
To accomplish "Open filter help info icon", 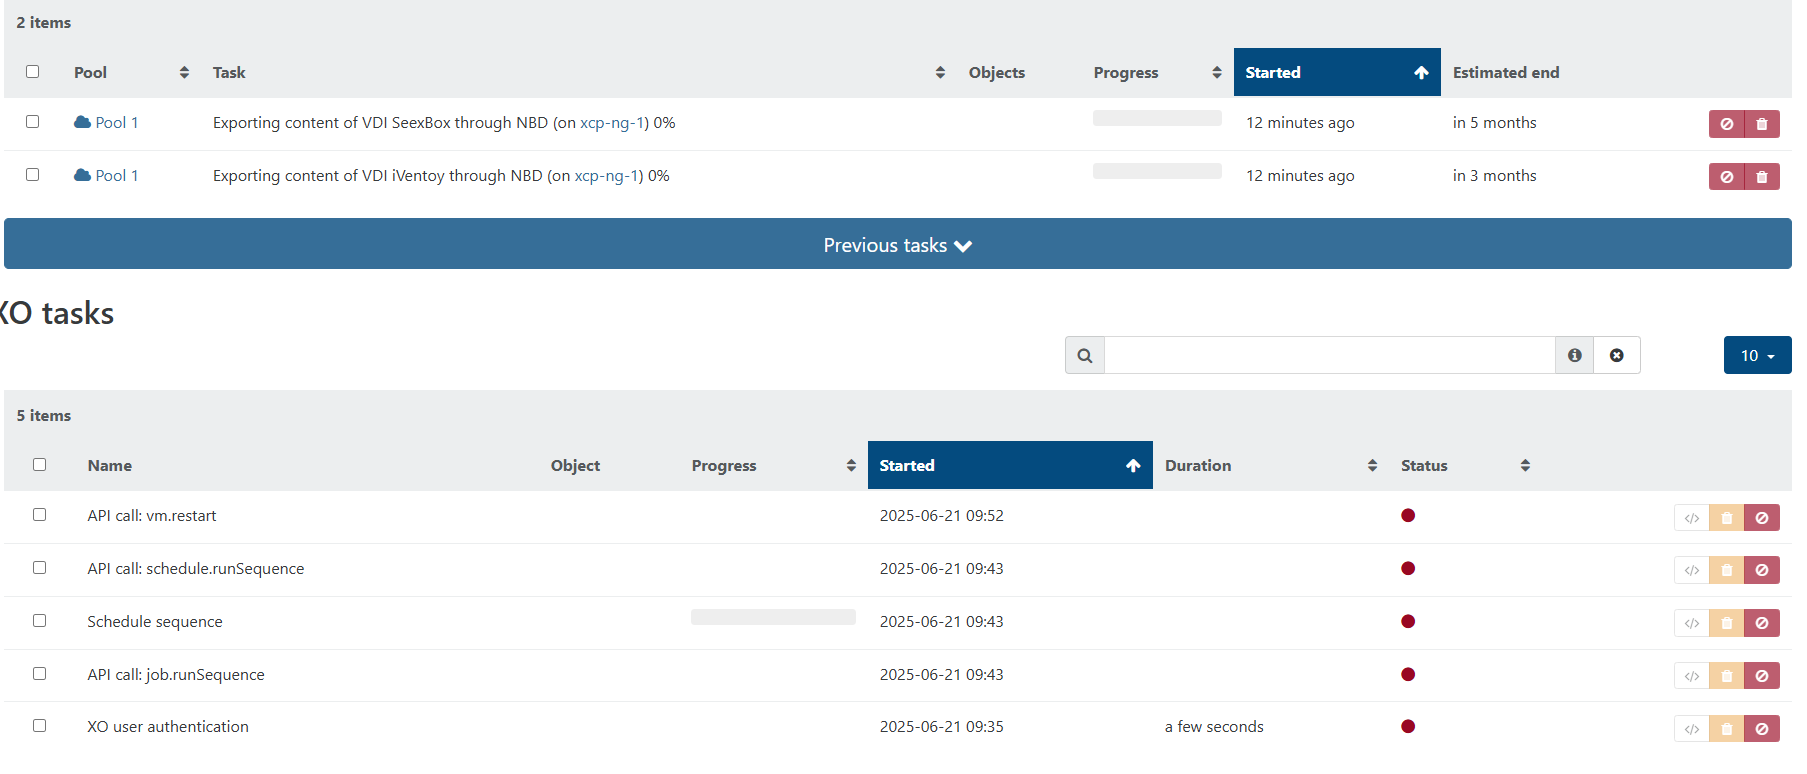I will tap(1574, 356).
